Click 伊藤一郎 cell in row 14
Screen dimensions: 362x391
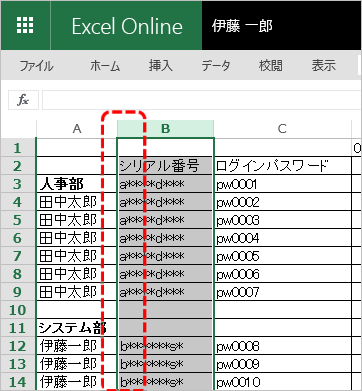click(x=77, y=382)
